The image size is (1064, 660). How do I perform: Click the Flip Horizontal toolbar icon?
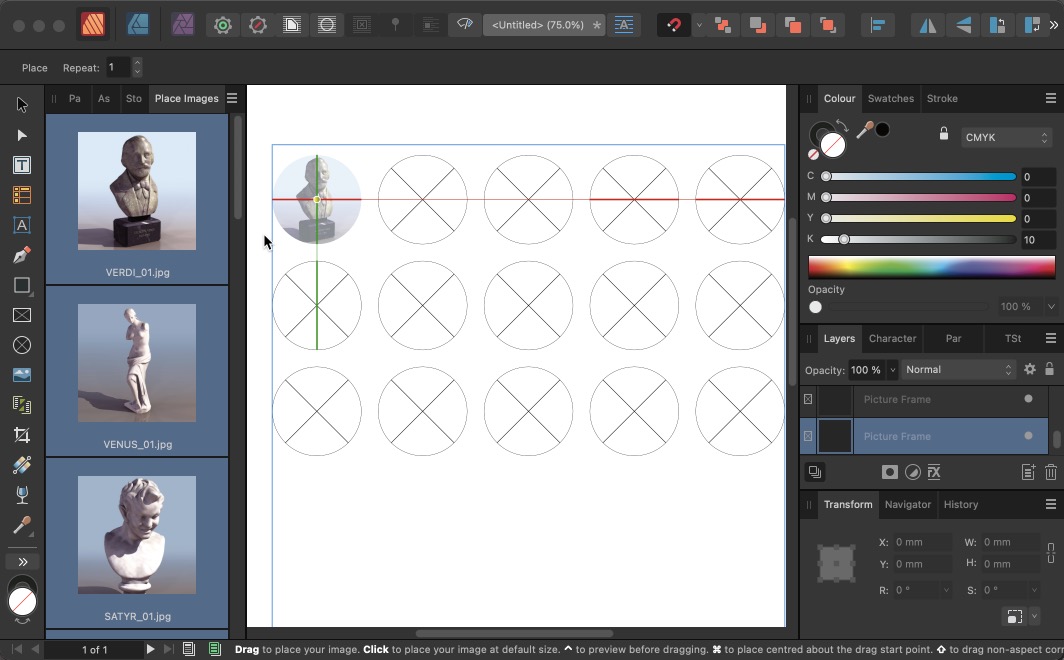pos(928,25)
